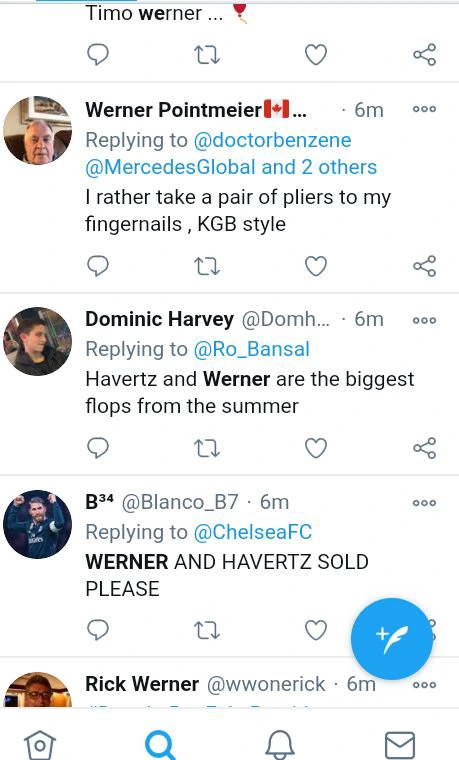Viewport: 459px width, 760px height.
Task: Open the @ChelseaFC profile link
Action: pos(253,532)
